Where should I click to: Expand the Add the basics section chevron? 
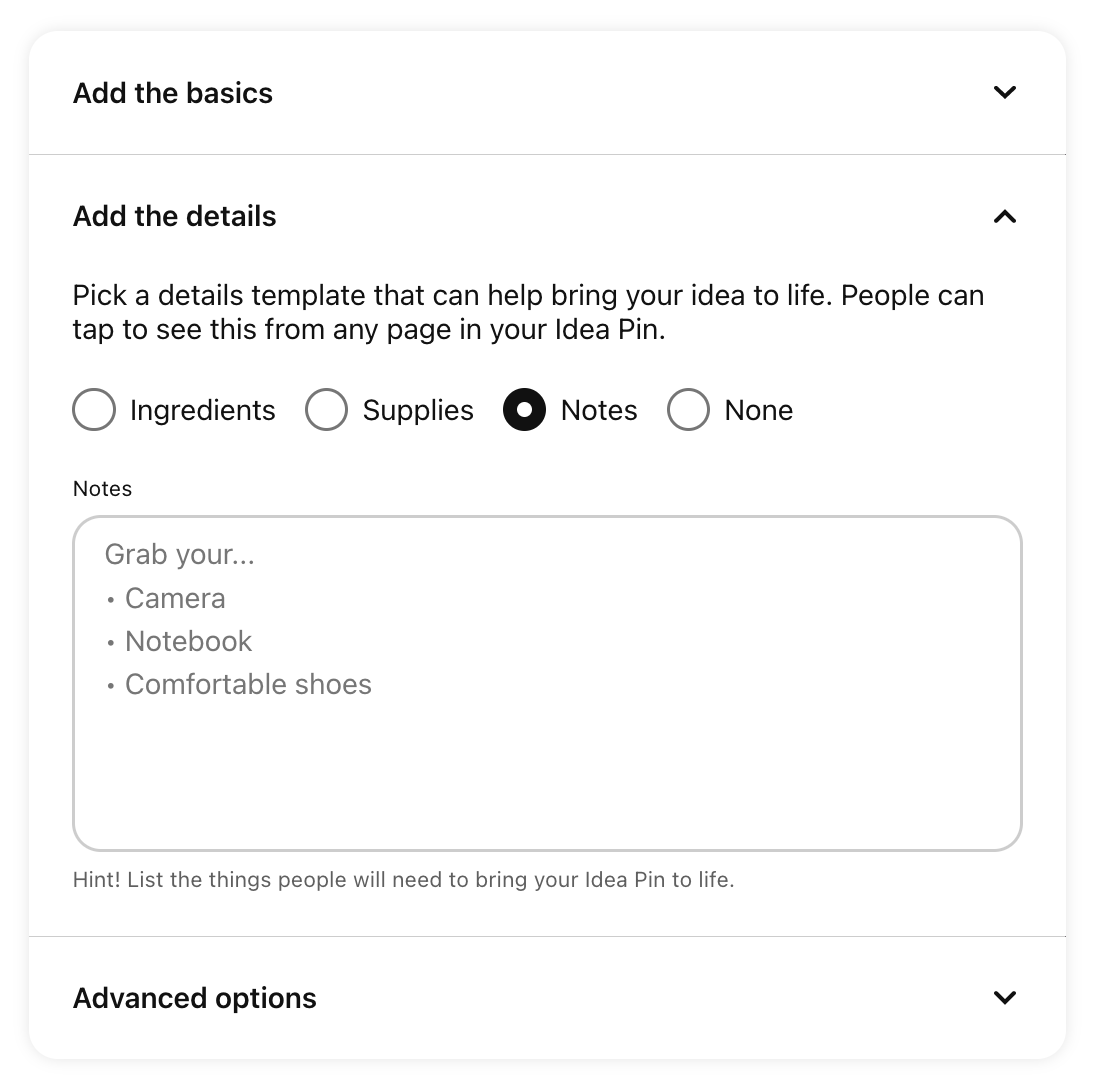(1006, 92)
